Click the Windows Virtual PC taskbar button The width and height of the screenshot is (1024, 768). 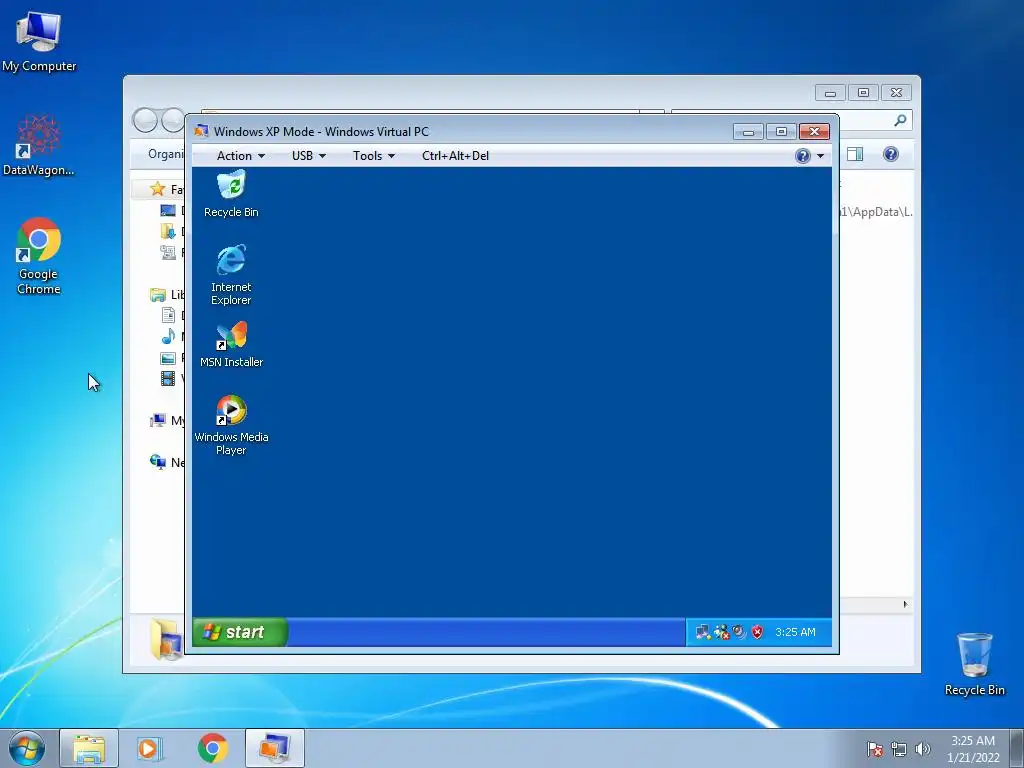(x=275, y=748)
